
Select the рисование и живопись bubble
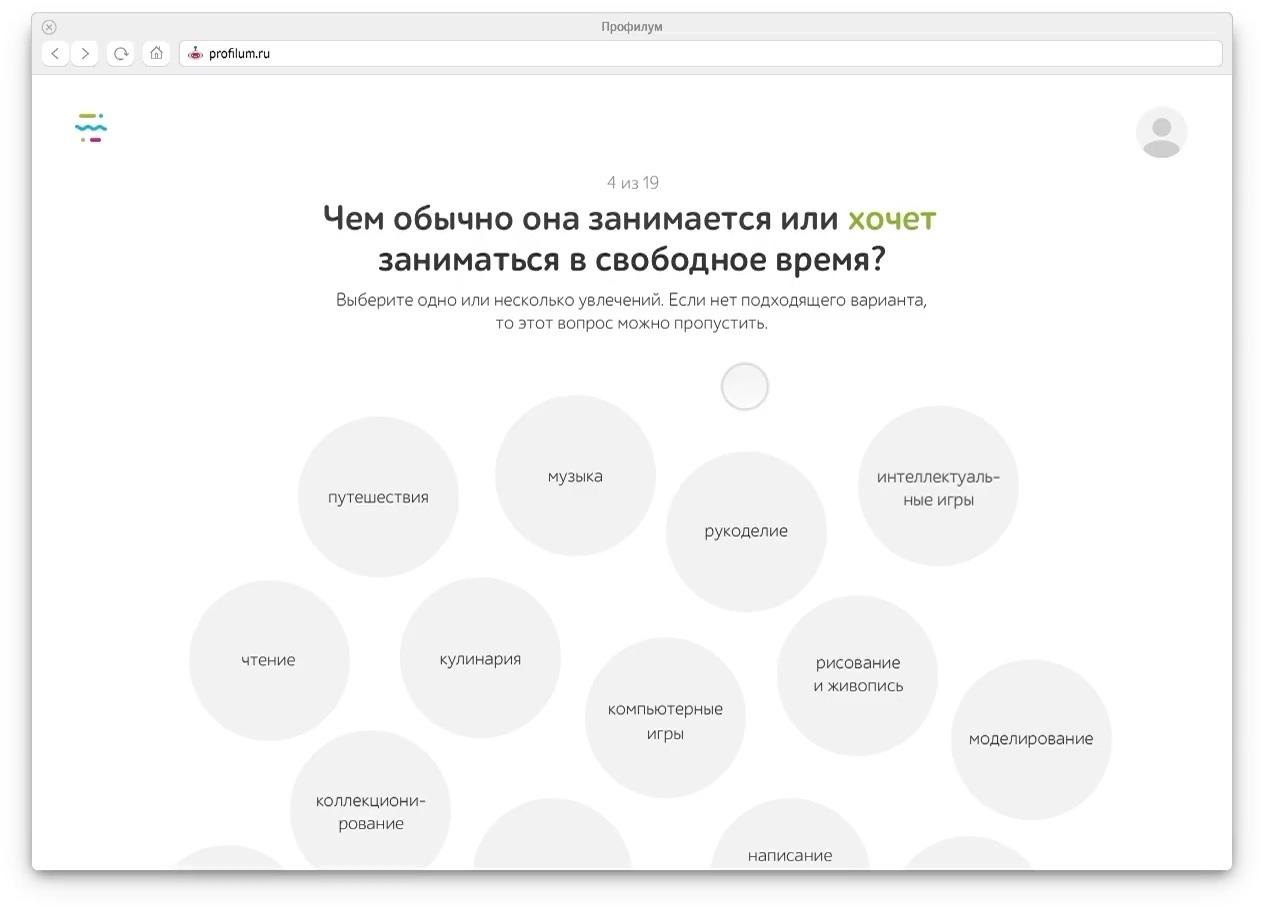(x=857, y=676)
